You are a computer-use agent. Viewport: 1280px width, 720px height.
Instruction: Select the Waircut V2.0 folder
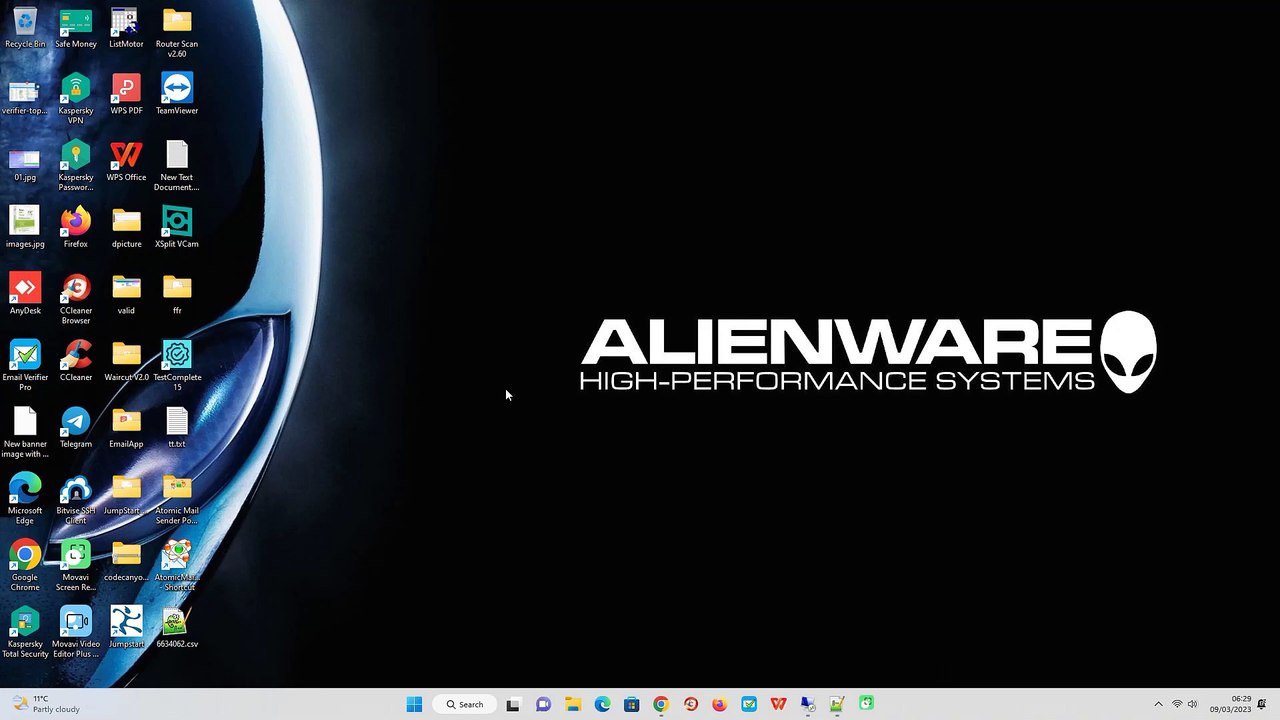point(126,362)
